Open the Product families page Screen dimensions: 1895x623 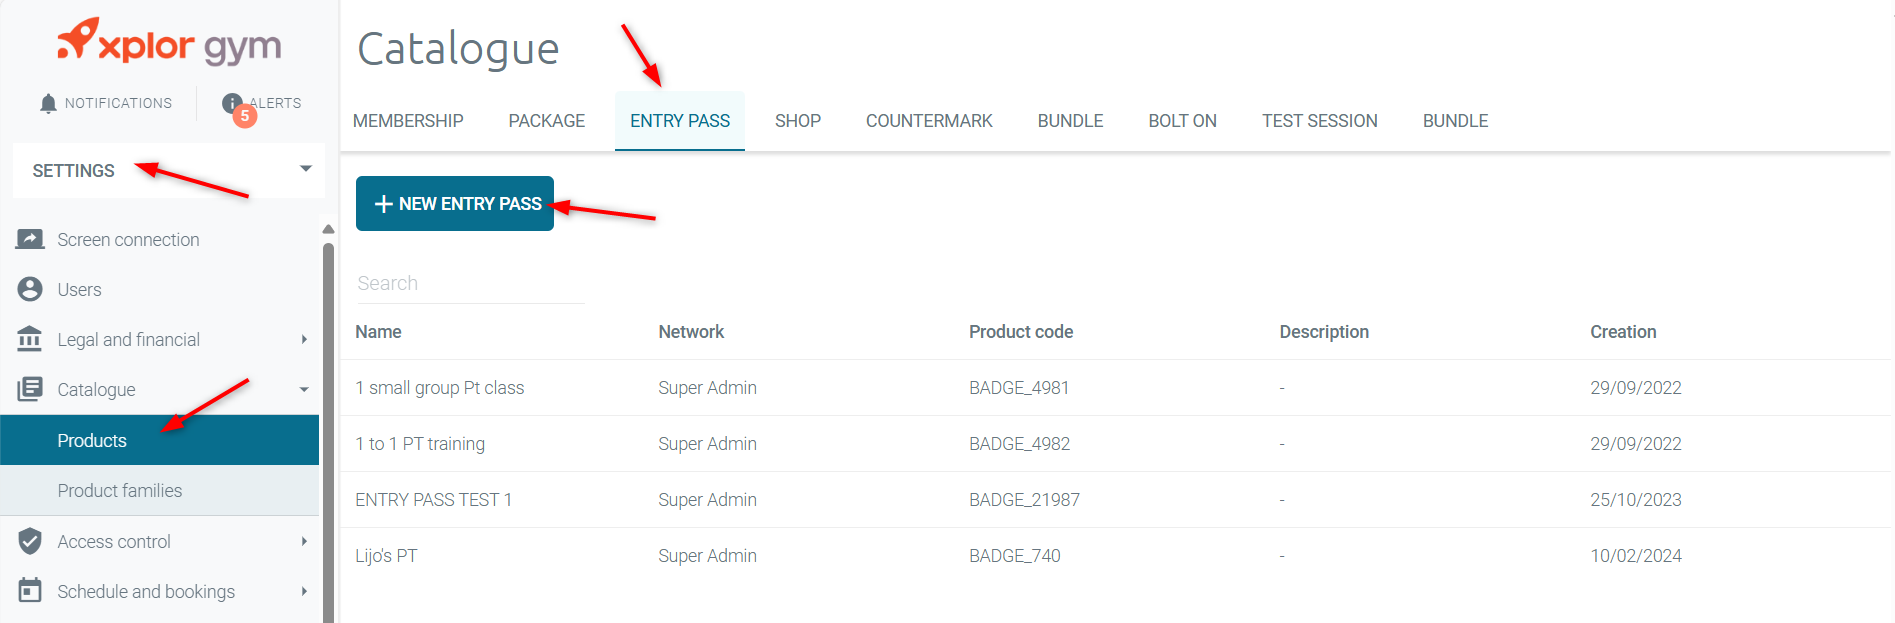coord(120,491)
